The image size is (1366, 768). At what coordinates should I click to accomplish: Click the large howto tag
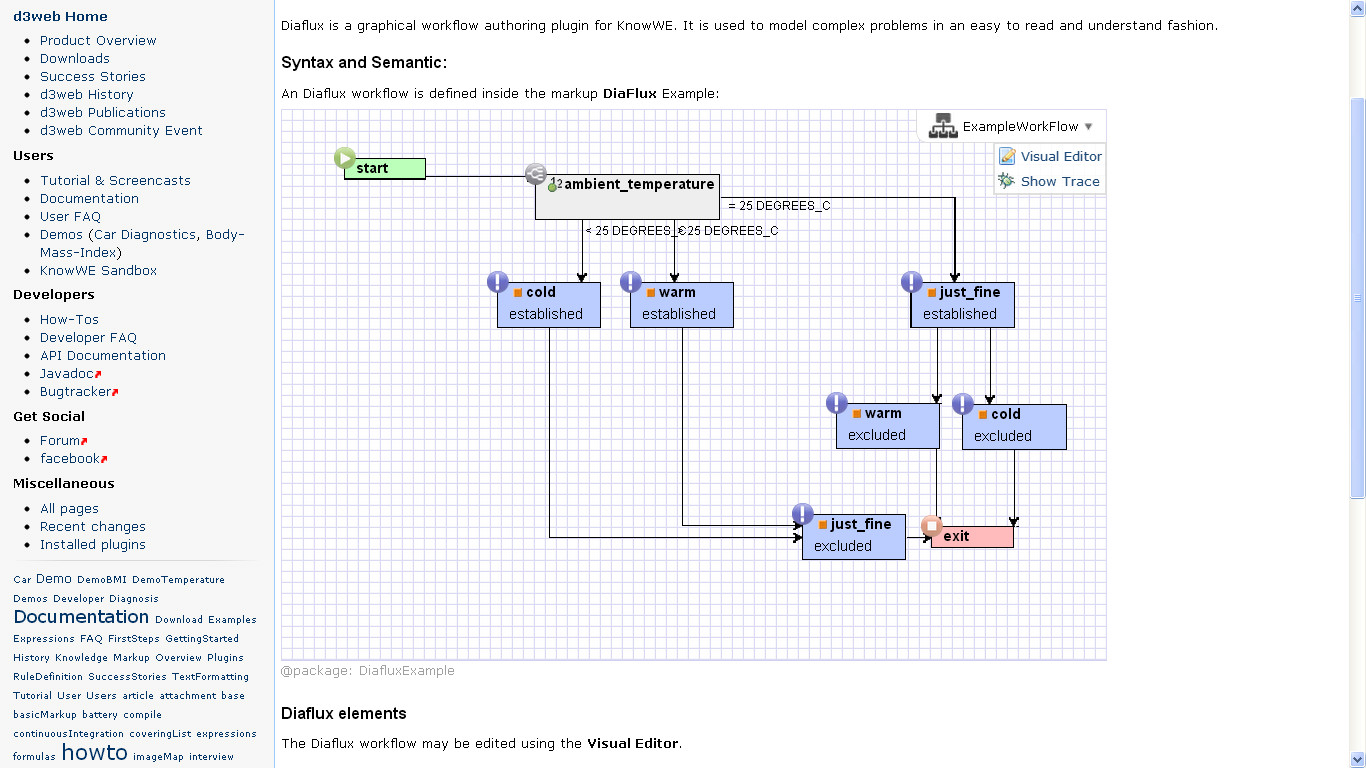(95, 753)
